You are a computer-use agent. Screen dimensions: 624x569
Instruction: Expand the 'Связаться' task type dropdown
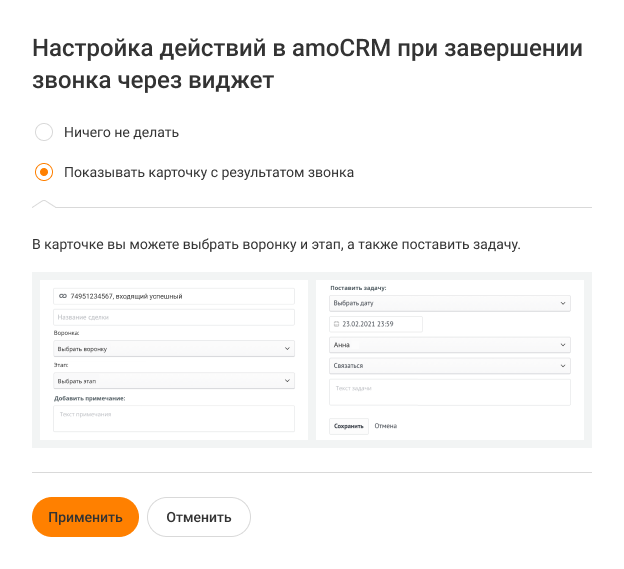click(449, 366)
